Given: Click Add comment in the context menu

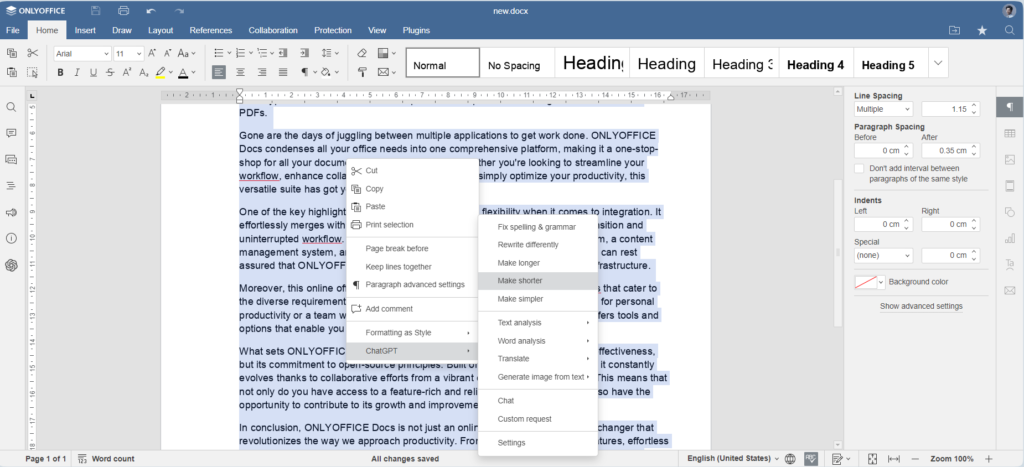Looking at the screenshot, I should tap(412, 309).
